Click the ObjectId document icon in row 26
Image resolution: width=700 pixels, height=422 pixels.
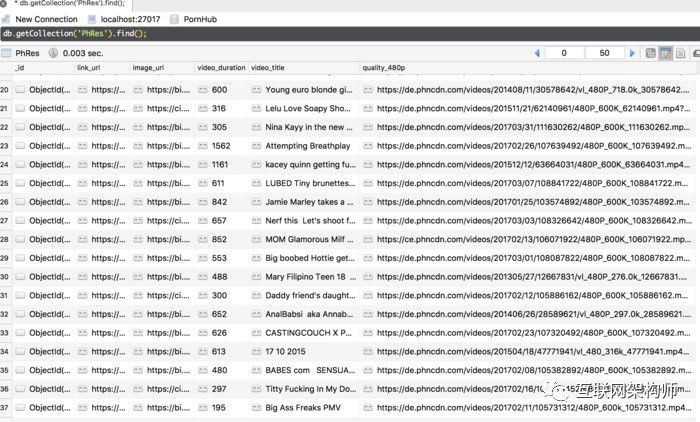click(x=20, y=202)
